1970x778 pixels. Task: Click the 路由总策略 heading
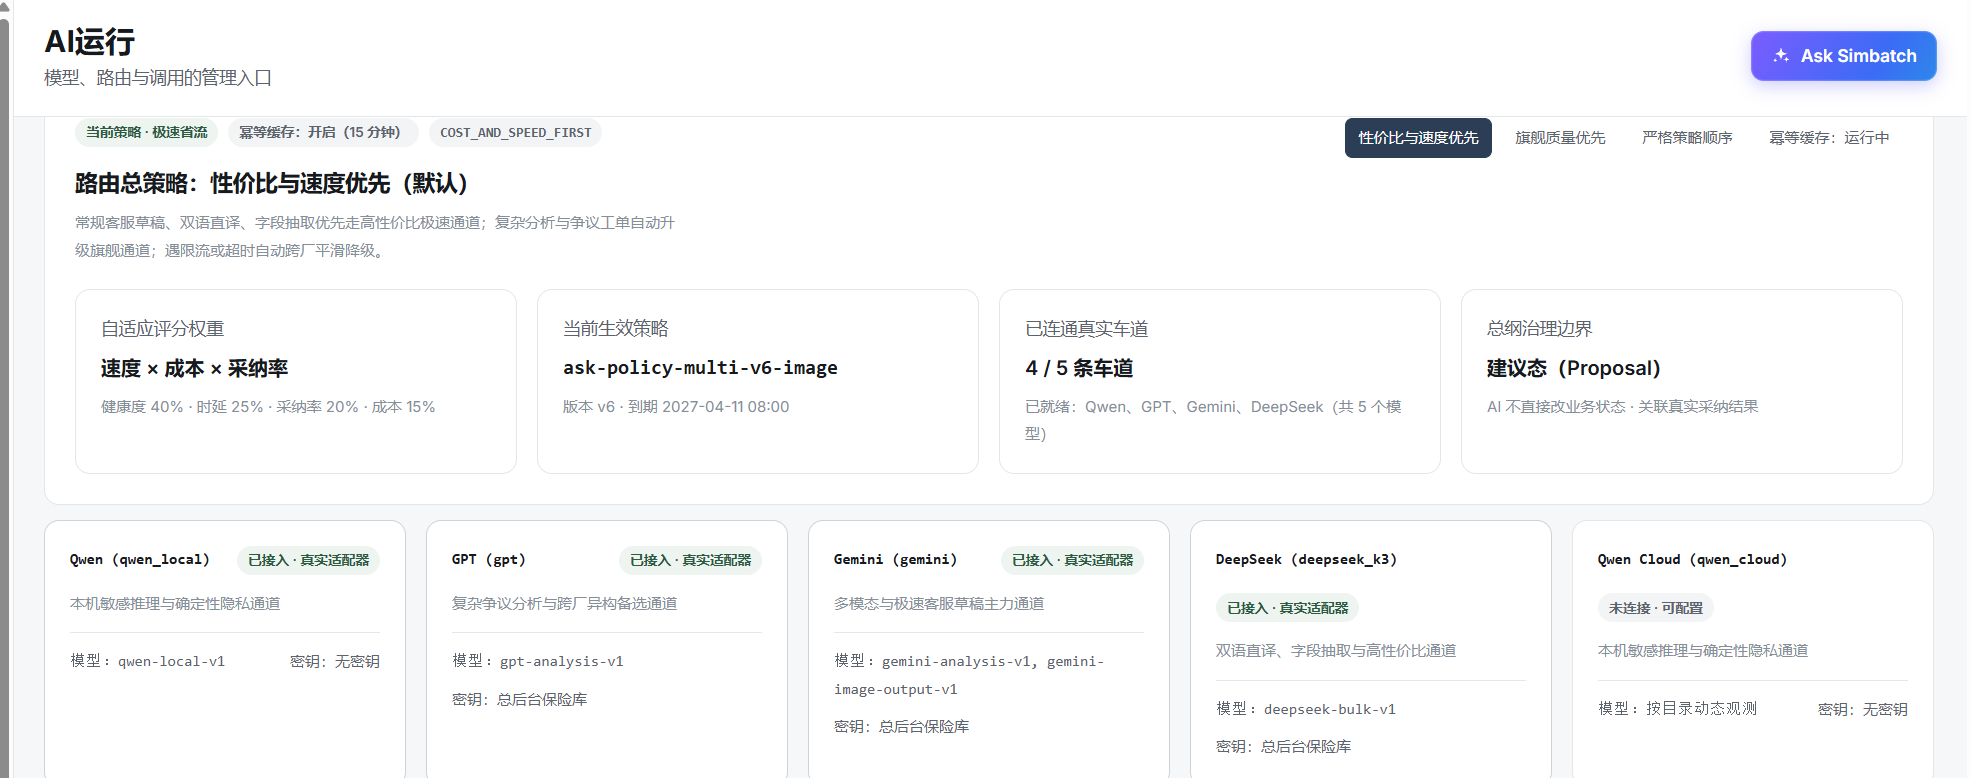tap(272, 184)
